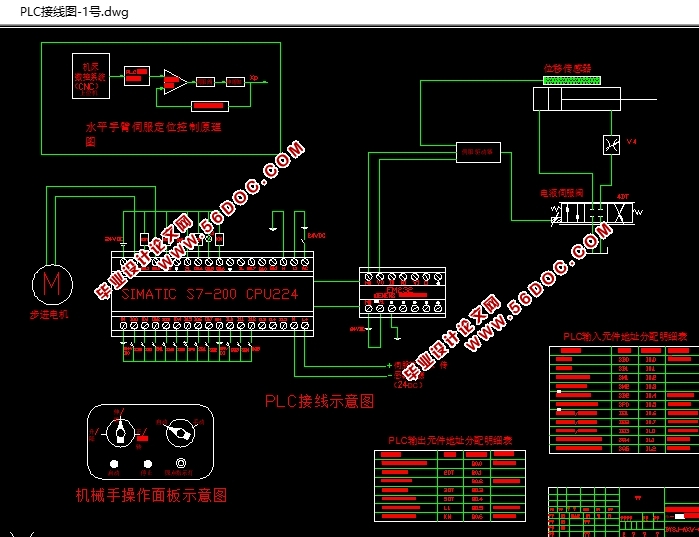The image size is (699, 537).
Task: Click the white stop pushbutton 停止
Action: [148, 464]
